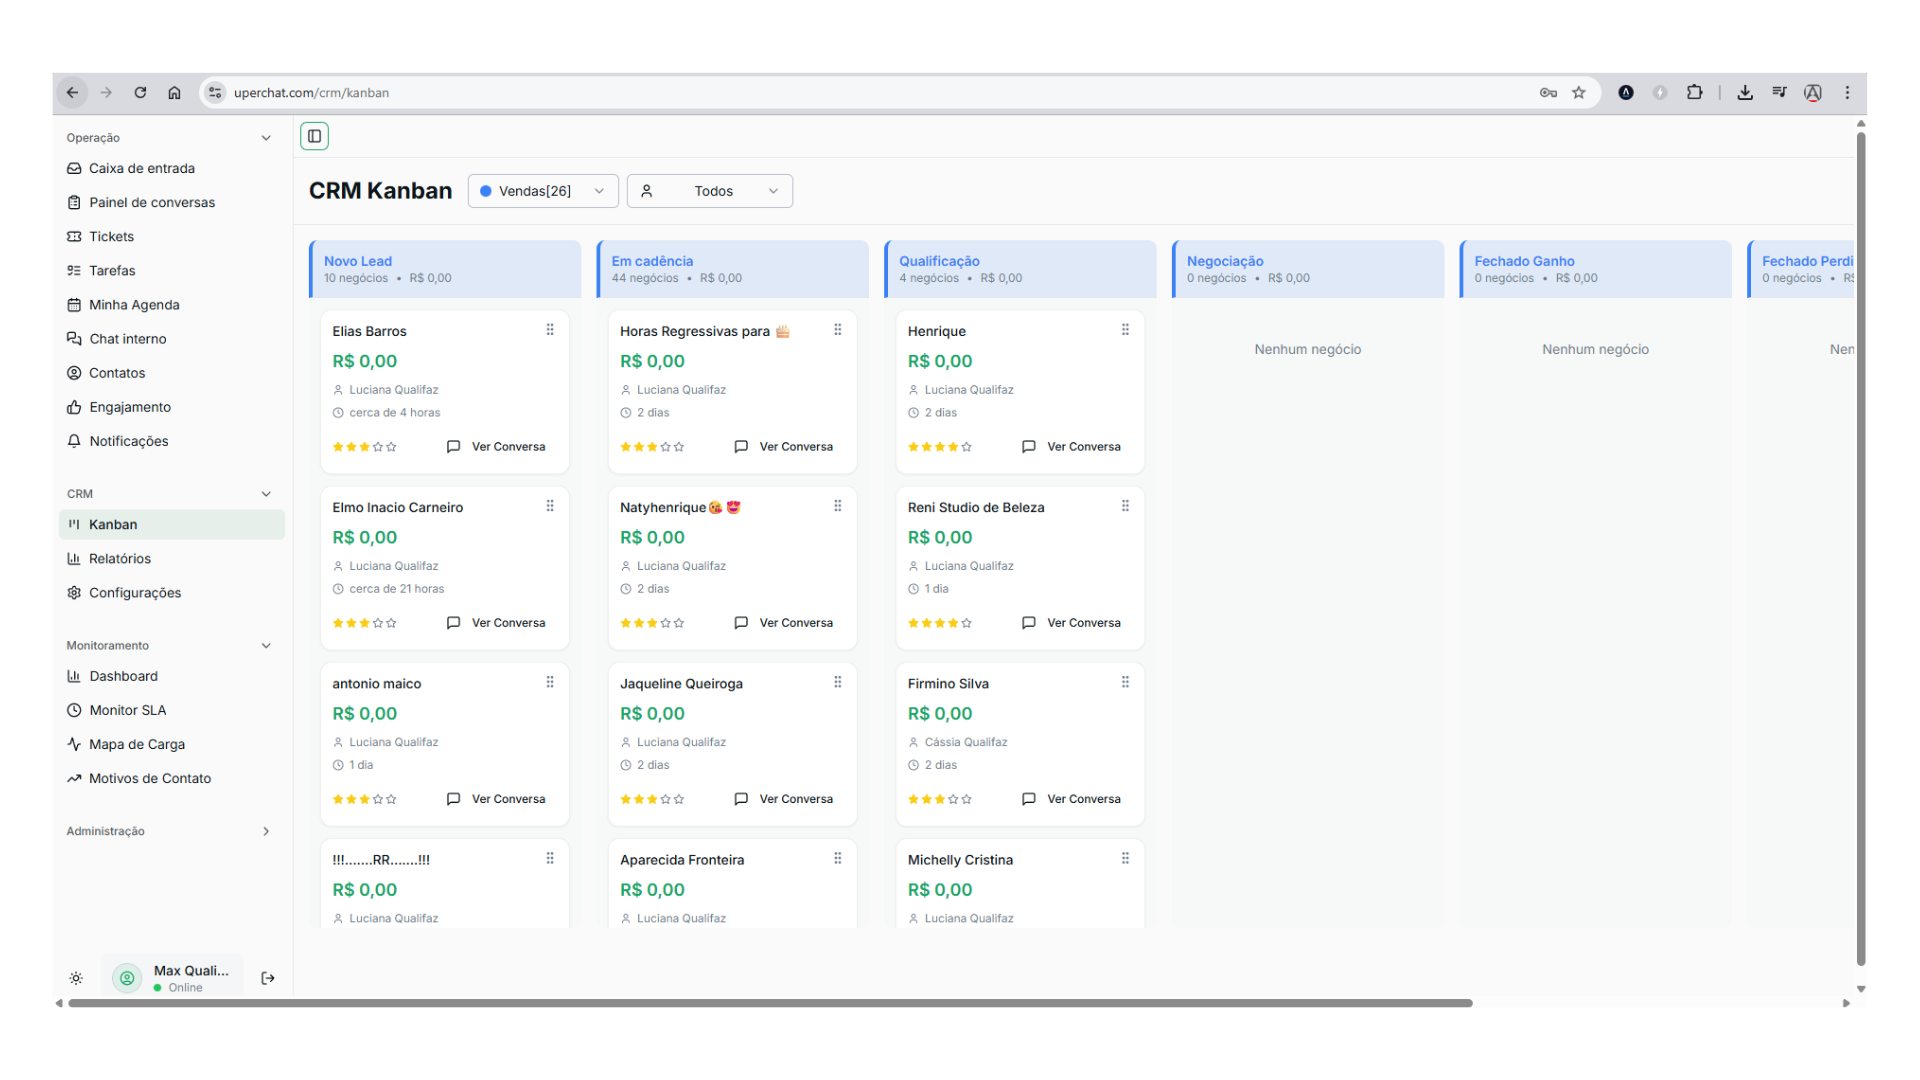Open Notificações bell item
1920x1080 pixels.
pyautogui.click(x=128, y=441)
